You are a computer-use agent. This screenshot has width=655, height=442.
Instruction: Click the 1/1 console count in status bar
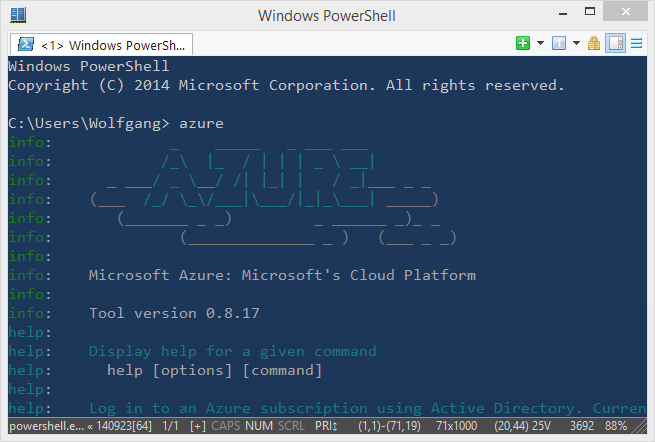click(x=170, y=426)
